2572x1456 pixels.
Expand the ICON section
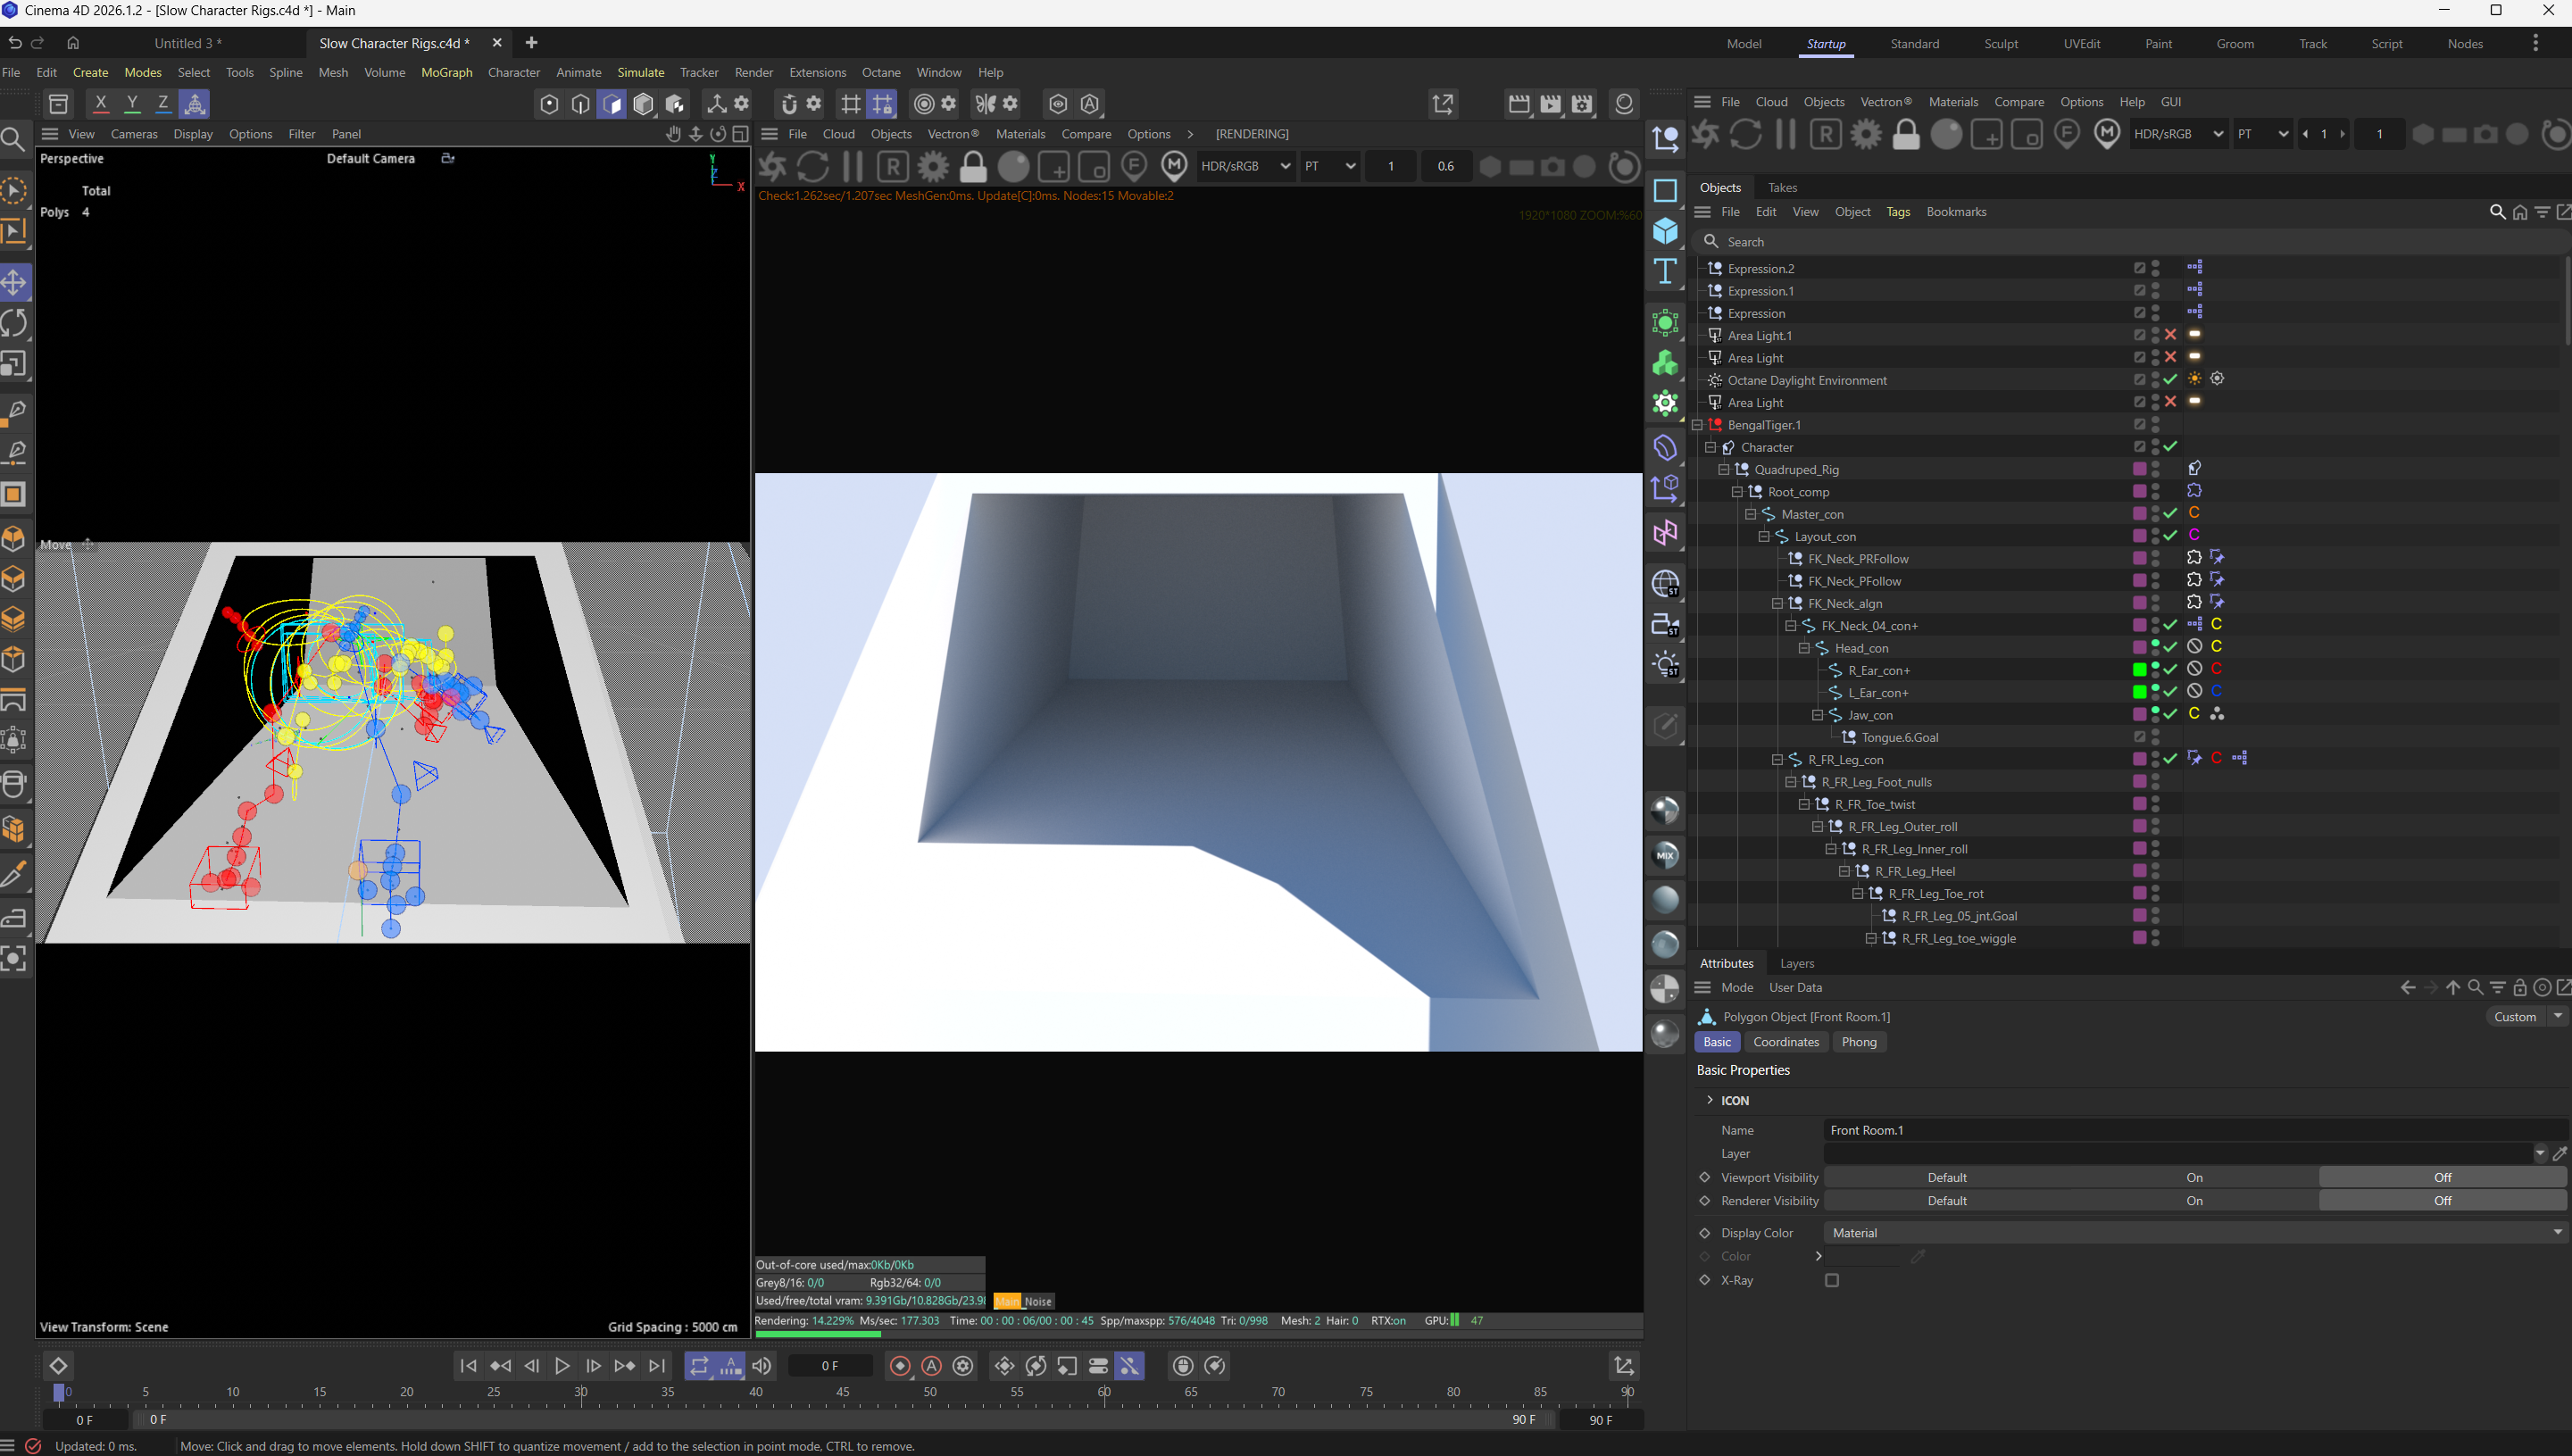pyautogui.click(x=1710, y=1100)
